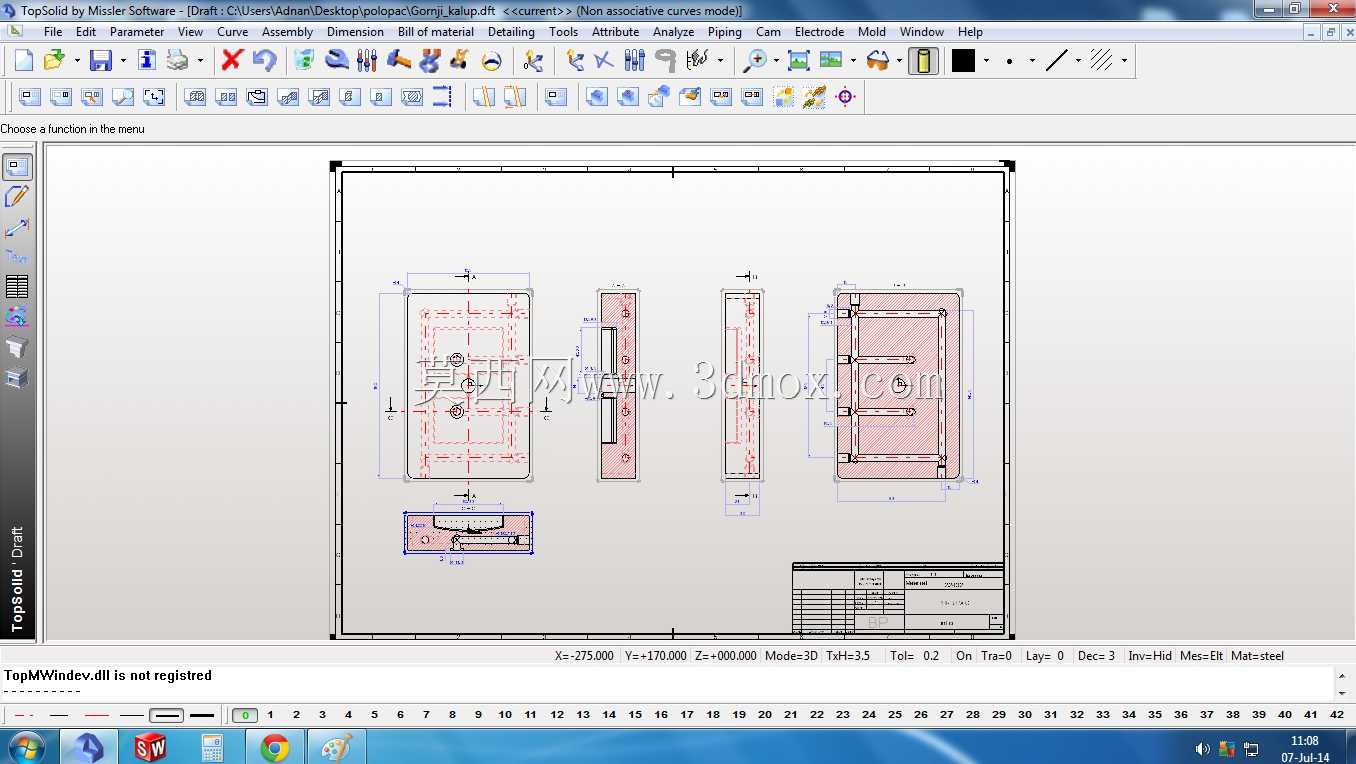This screenshot has width=1356, height=764.
Task: Select layer 5 in the layer bar
Action: coord(374,715)
